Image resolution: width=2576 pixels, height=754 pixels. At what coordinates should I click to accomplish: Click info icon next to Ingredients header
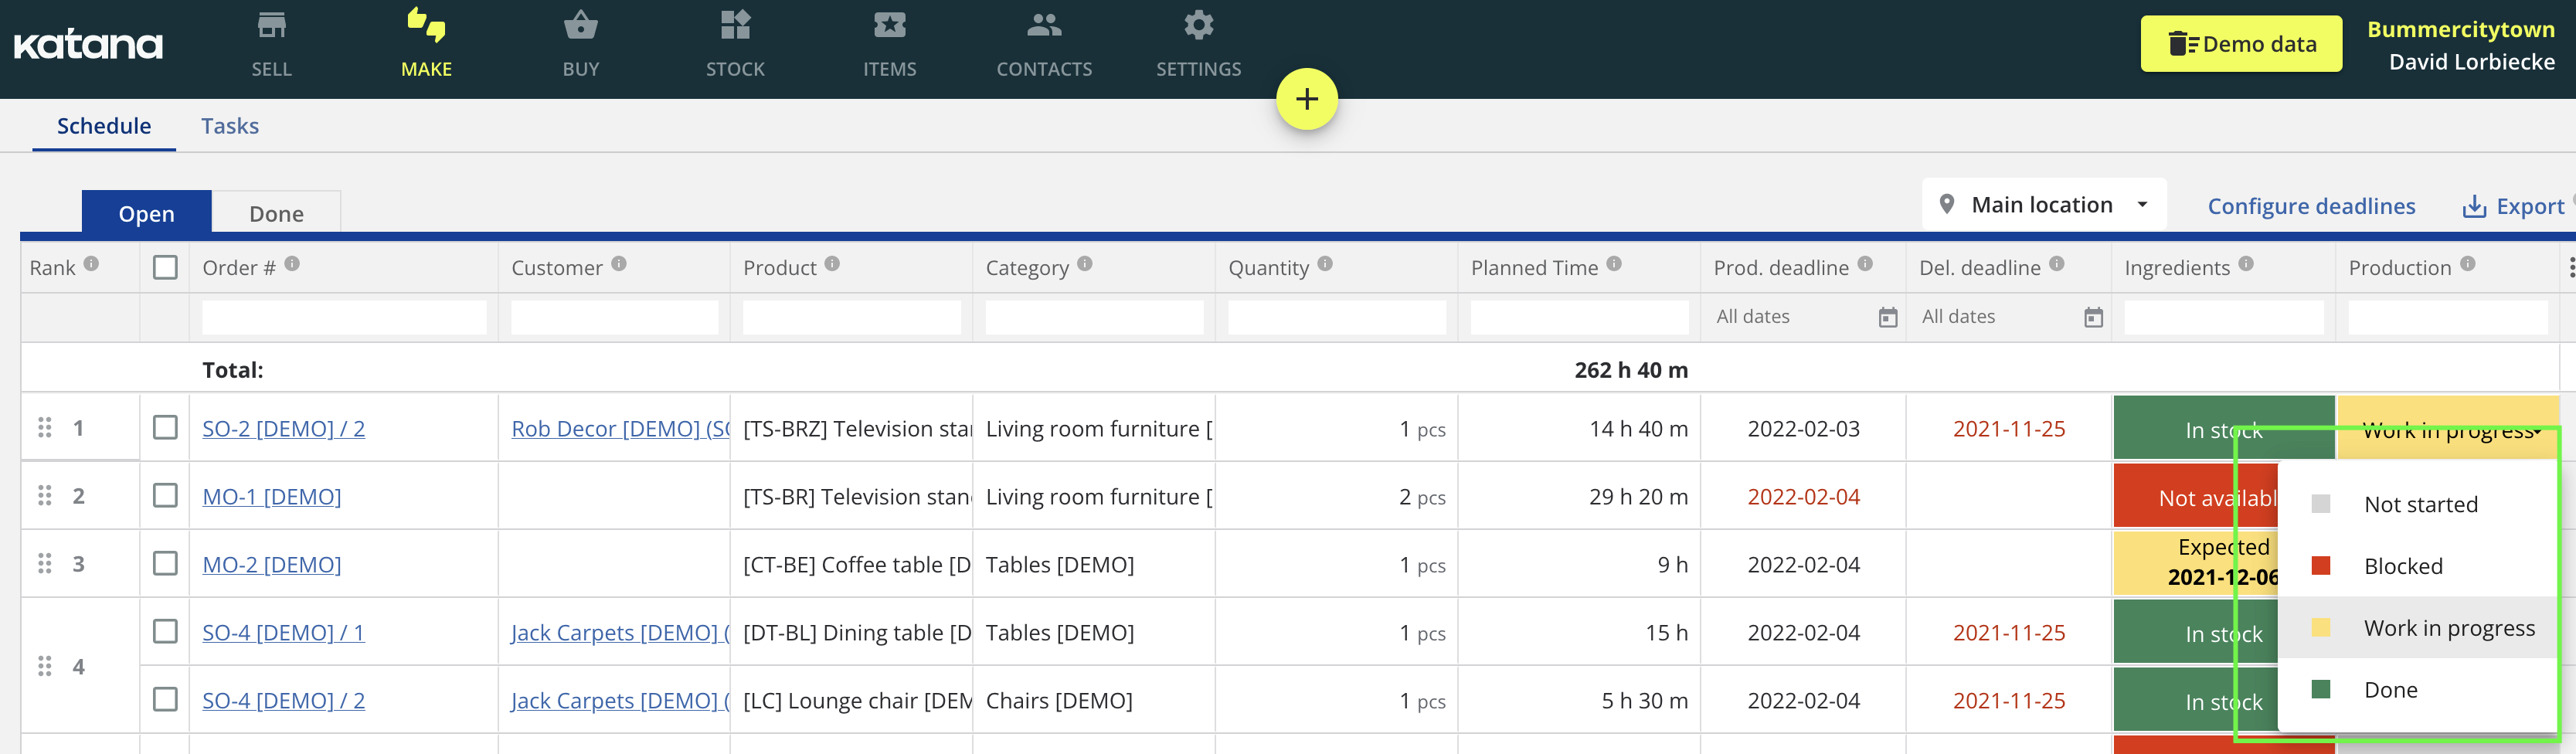[x=2246, y=264]
